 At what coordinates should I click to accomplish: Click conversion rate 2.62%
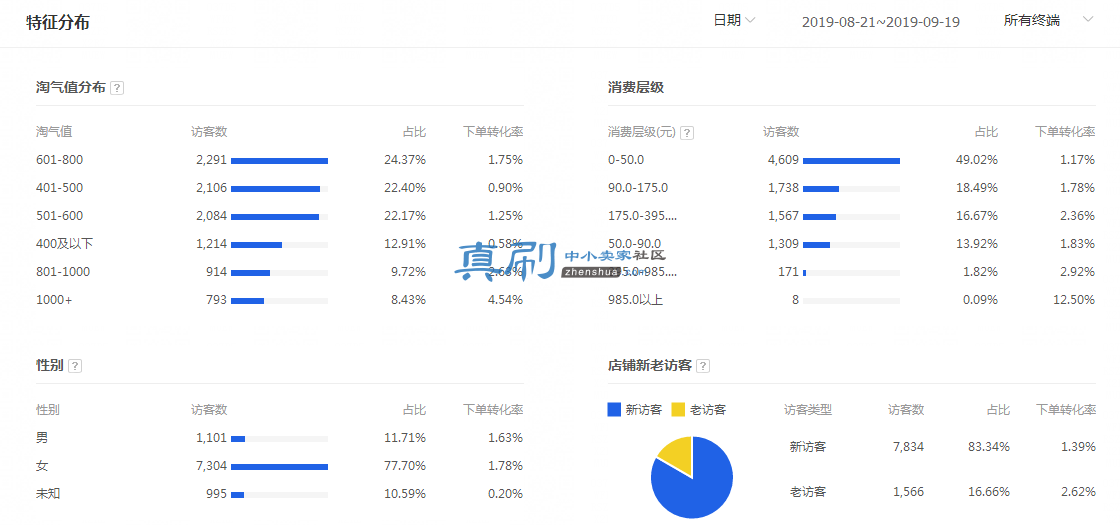click(1078, 491)
